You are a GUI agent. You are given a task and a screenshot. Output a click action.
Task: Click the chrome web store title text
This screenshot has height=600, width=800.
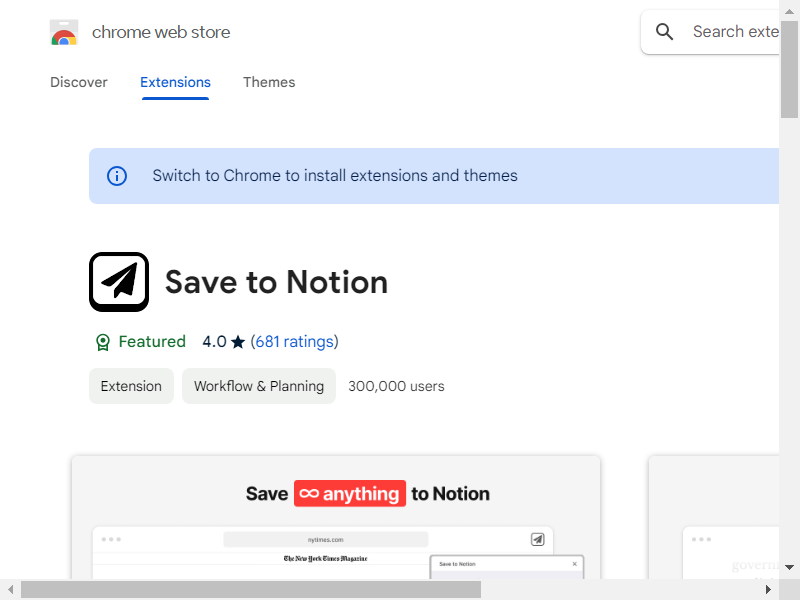161,32
